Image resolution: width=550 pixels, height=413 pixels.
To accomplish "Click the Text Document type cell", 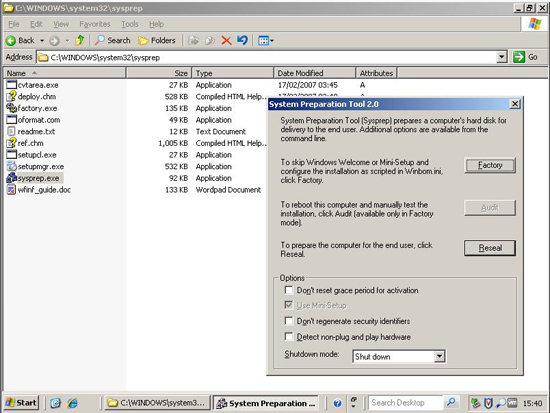I will coord(221,132).
